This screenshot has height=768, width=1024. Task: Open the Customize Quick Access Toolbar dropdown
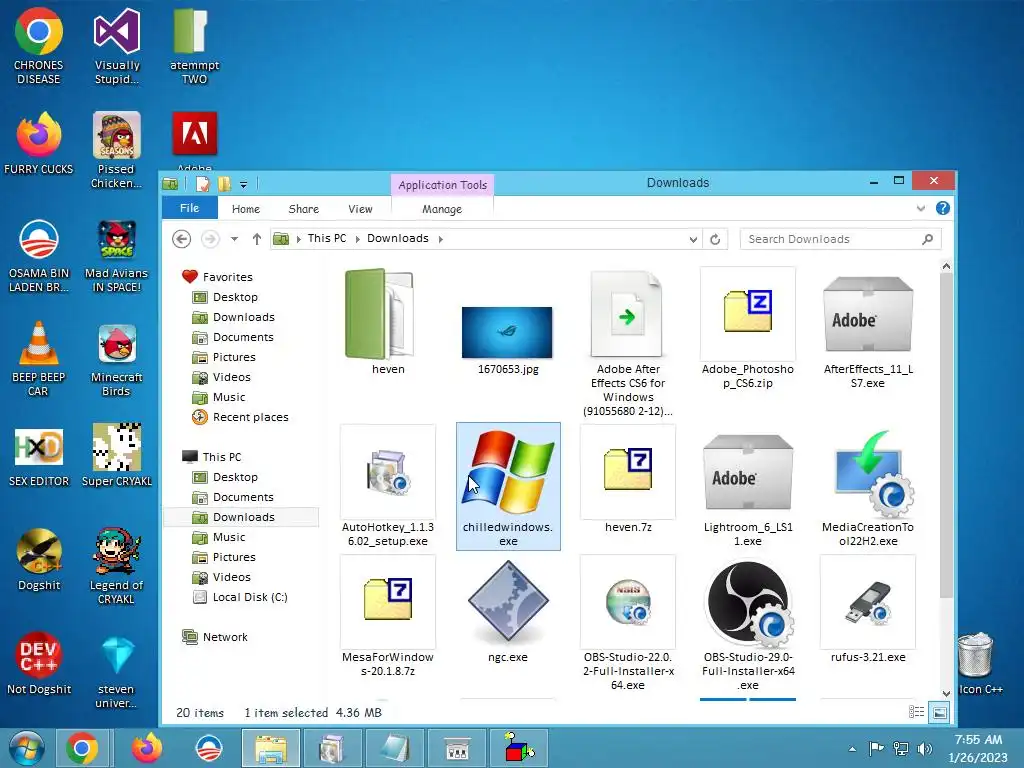click(243, 185)
